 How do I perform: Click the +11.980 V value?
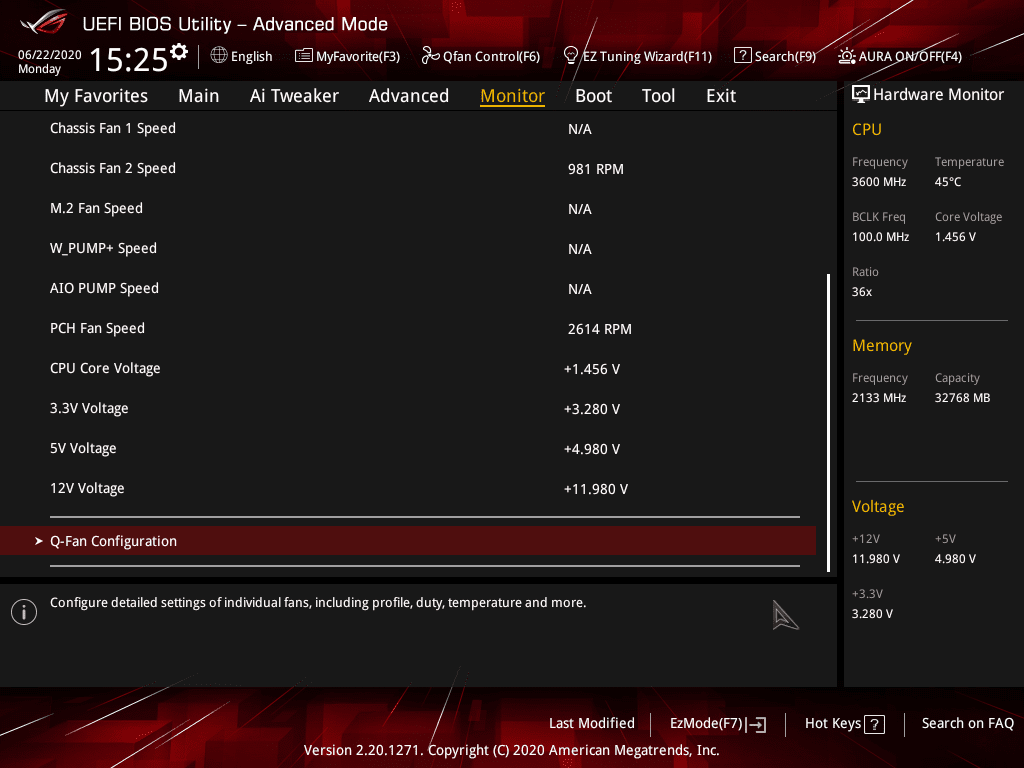(596, 489)
